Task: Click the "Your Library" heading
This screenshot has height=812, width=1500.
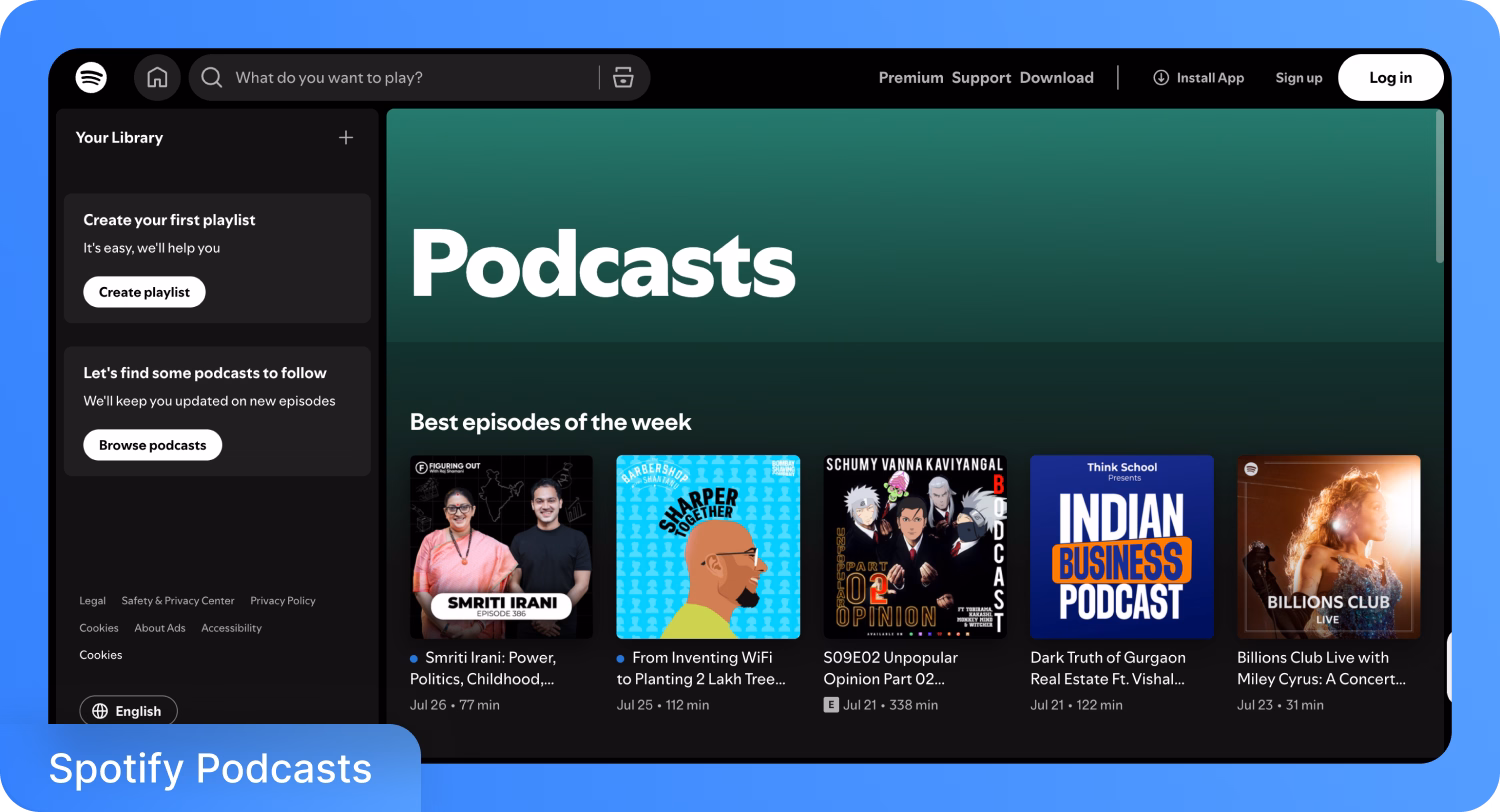Action: pos(119,138)
